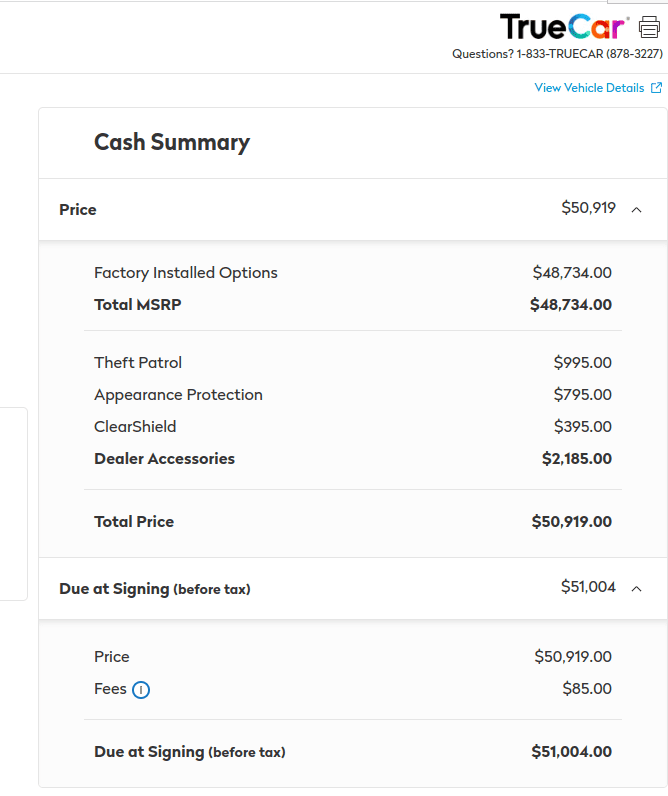Click the $51,004 header amount
Screen dimensions: 668x796
[588, 587]
